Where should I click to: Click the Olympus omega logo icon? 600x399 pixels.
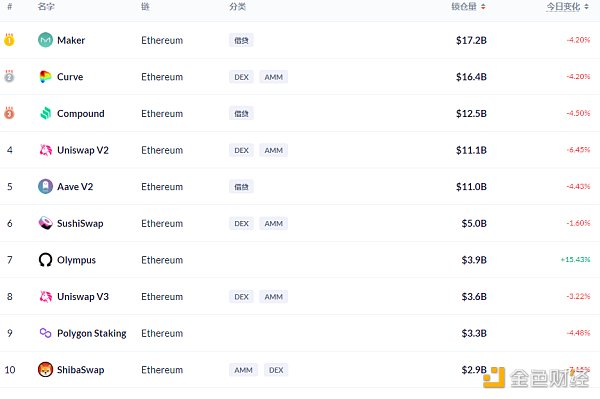point(45,260)
